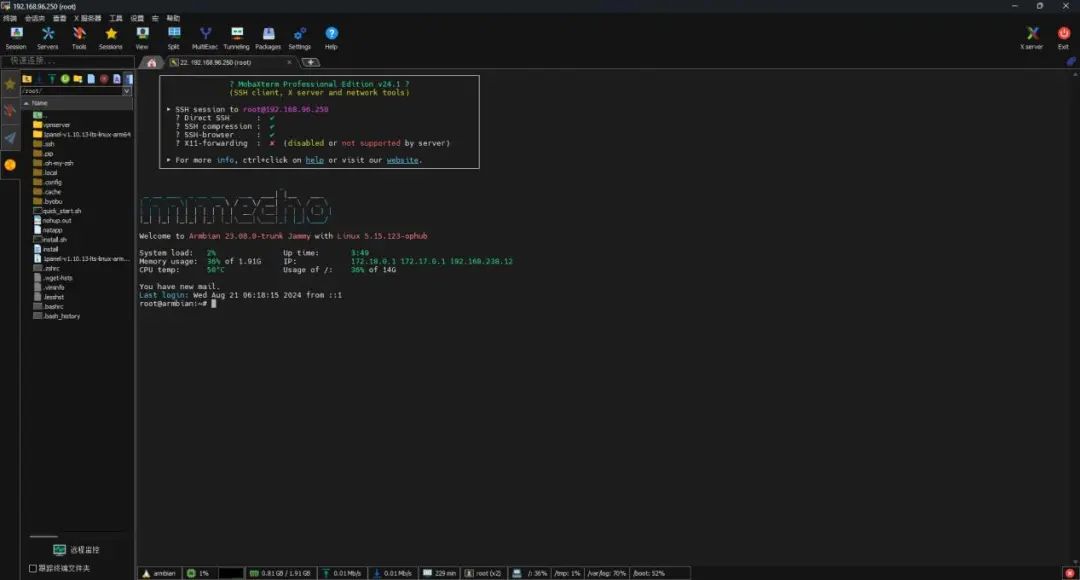The height and width of the screenshot is (580, 1080).
Task: Click the red button in bottom-right status corner
Action: pos(1069,573)
